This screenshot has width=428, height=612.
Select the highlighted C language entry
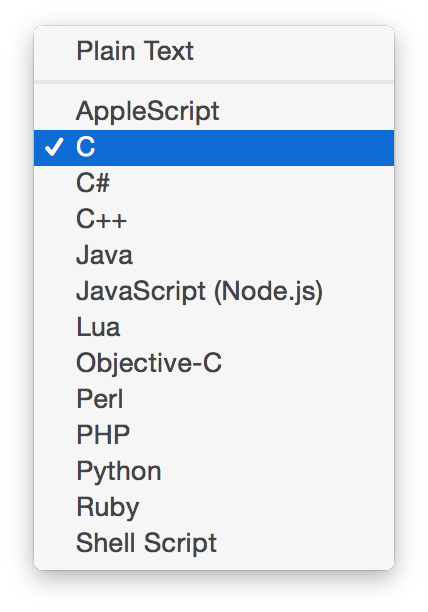pos(214,148)
